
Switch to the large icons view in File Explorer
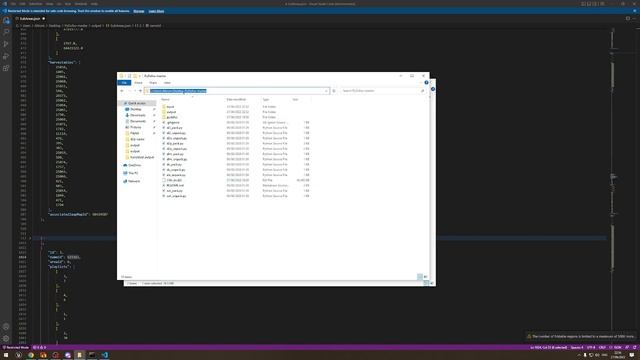click(426, 277)
